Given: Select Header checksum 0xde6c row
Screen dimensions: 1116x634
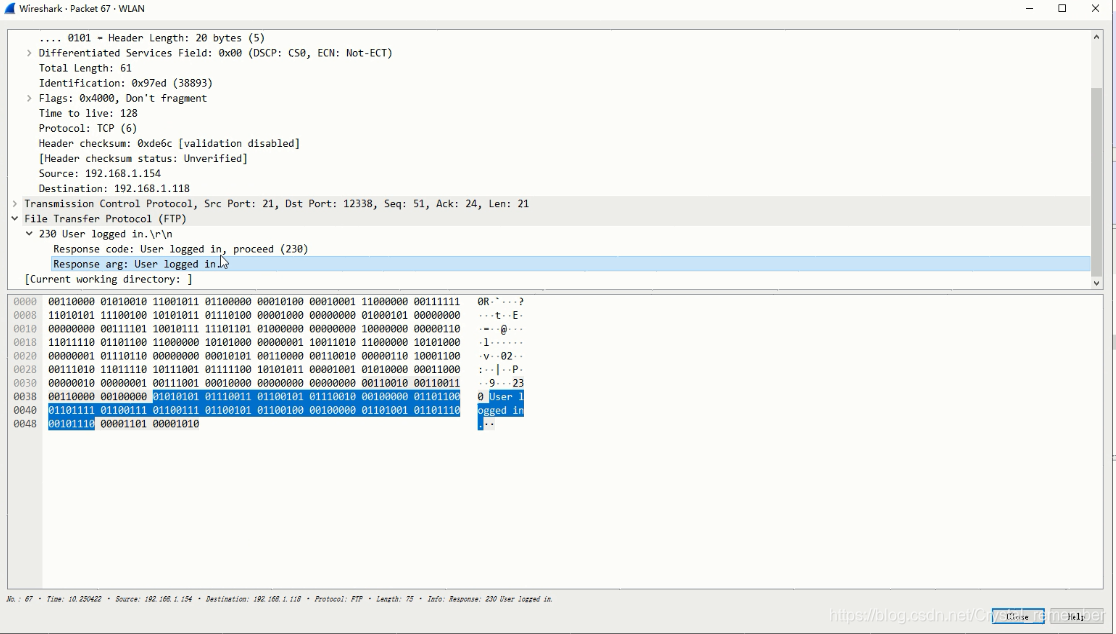Looking at the screenshot, I should click(169, 144).
